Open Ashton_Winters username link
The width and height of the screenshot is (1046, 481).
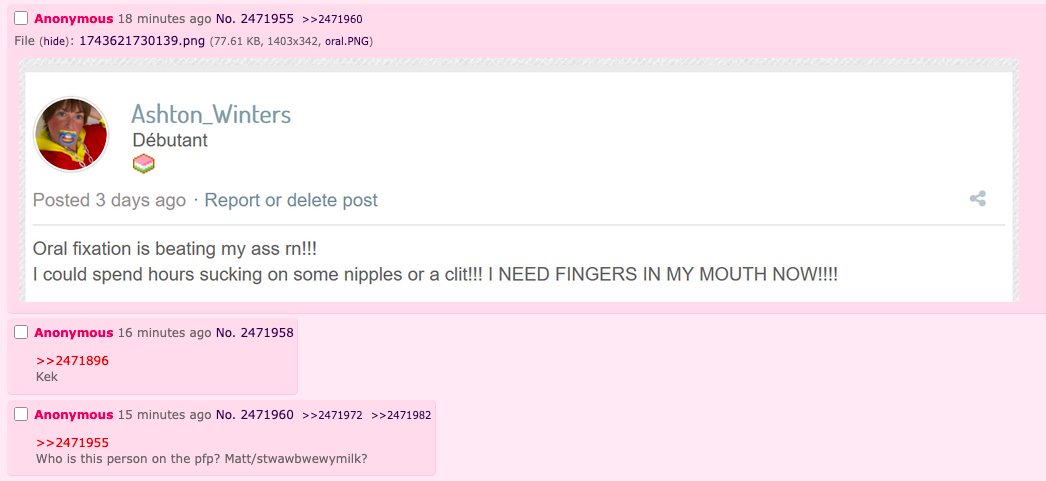click(211, 114)
